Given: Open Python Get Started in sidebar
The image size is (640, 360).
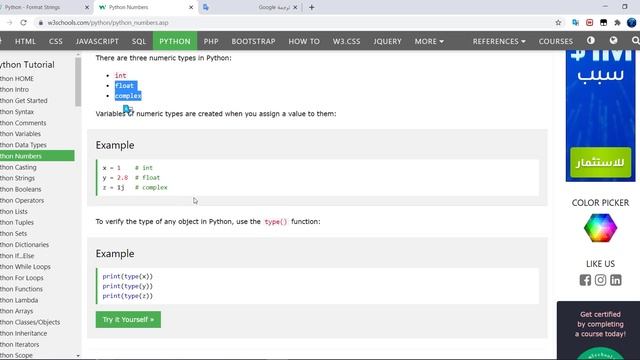Looking at the screenshot, I should tap(37, 100).
